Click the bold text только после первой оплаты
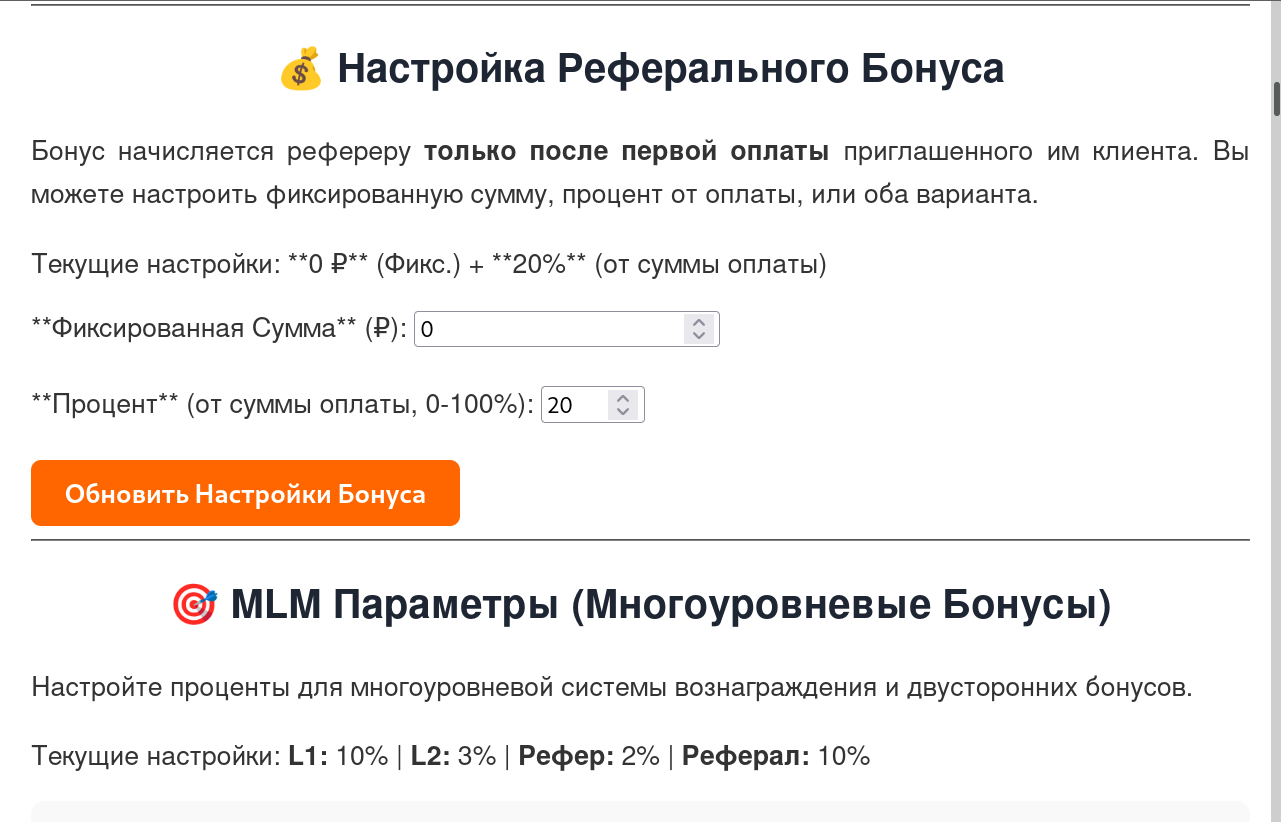1281x822 pixels. tap(626, 151)
